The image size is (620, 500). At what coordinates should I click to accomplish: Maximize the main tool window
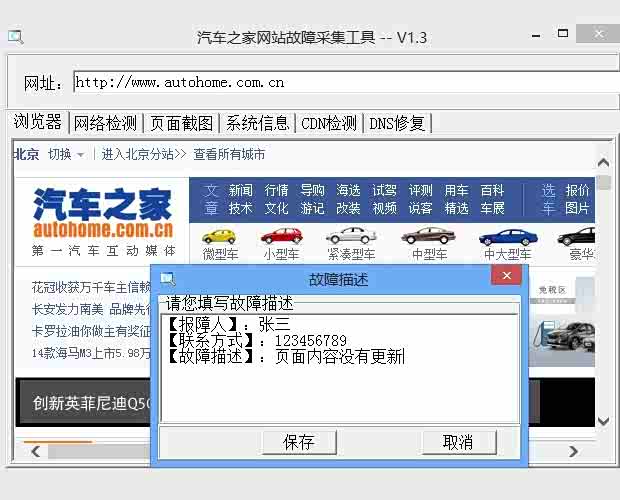563,34
